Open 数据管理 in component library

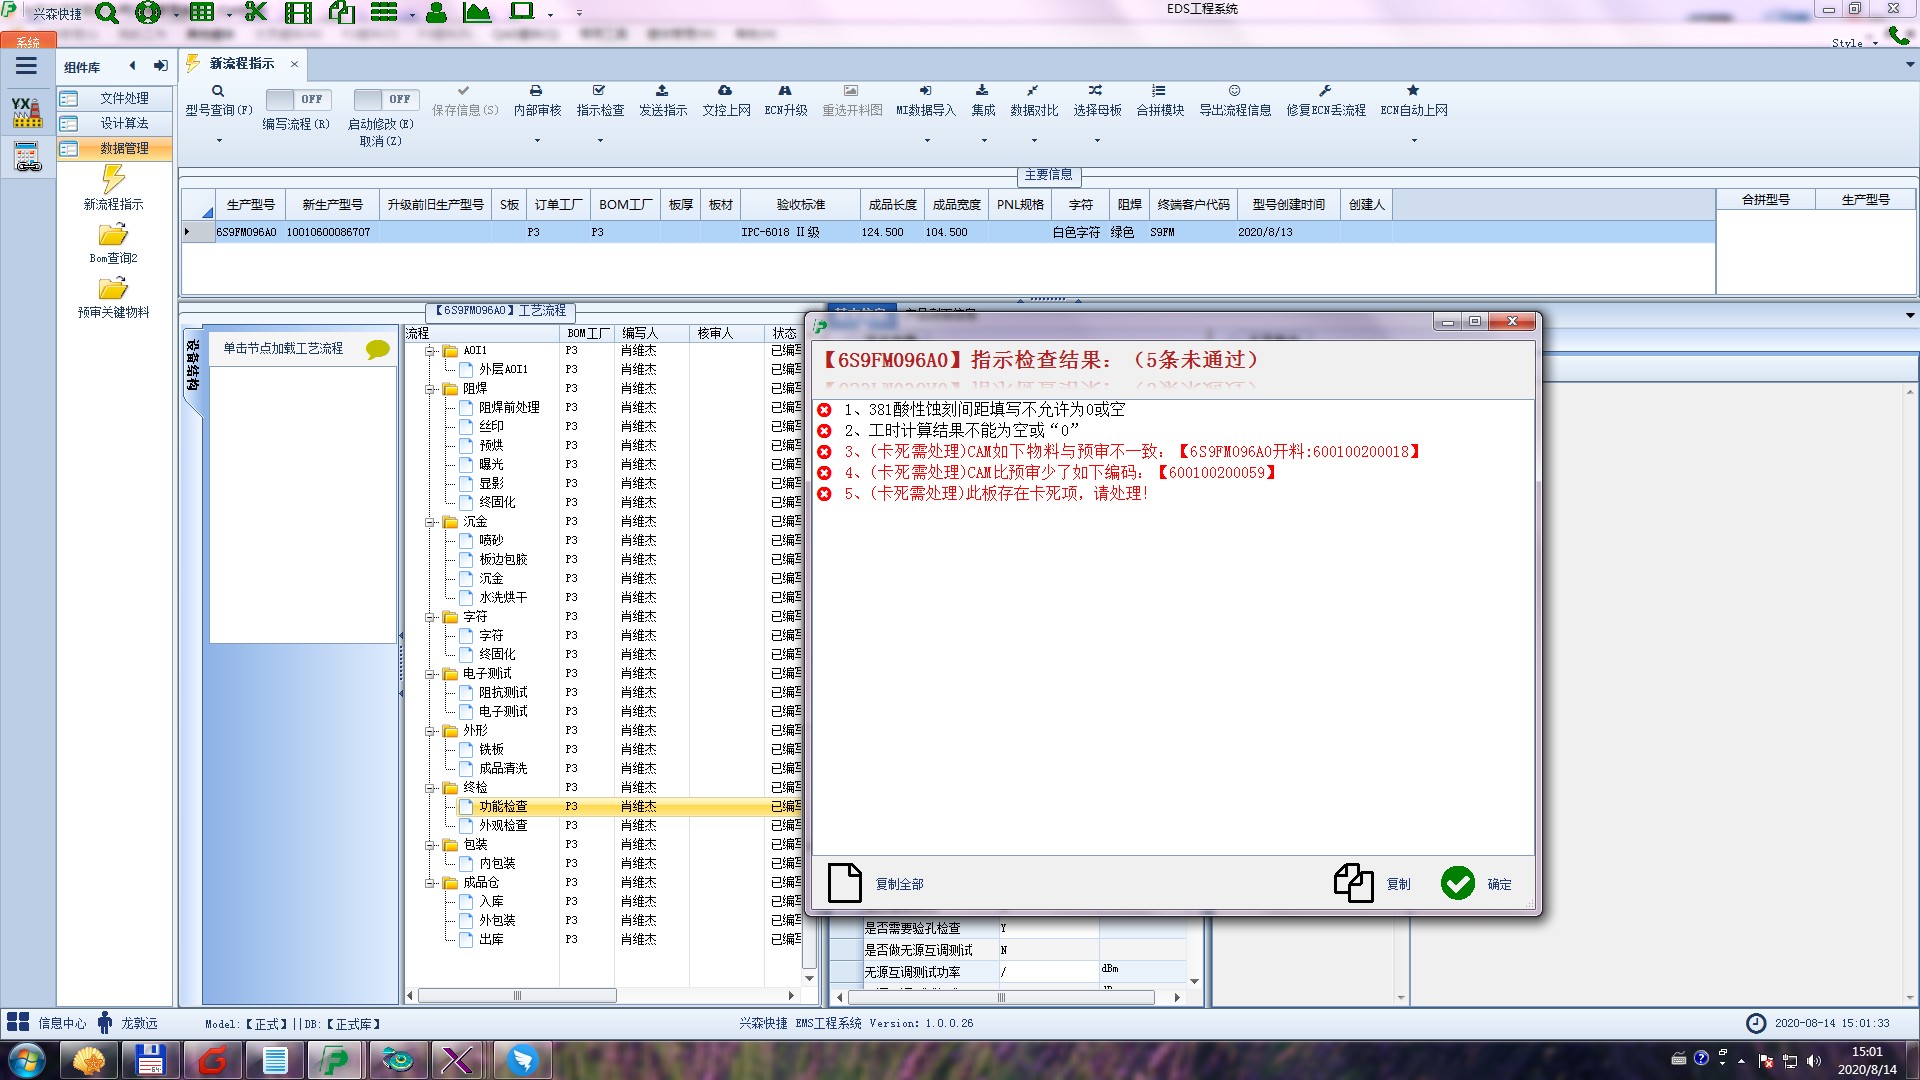124,148
